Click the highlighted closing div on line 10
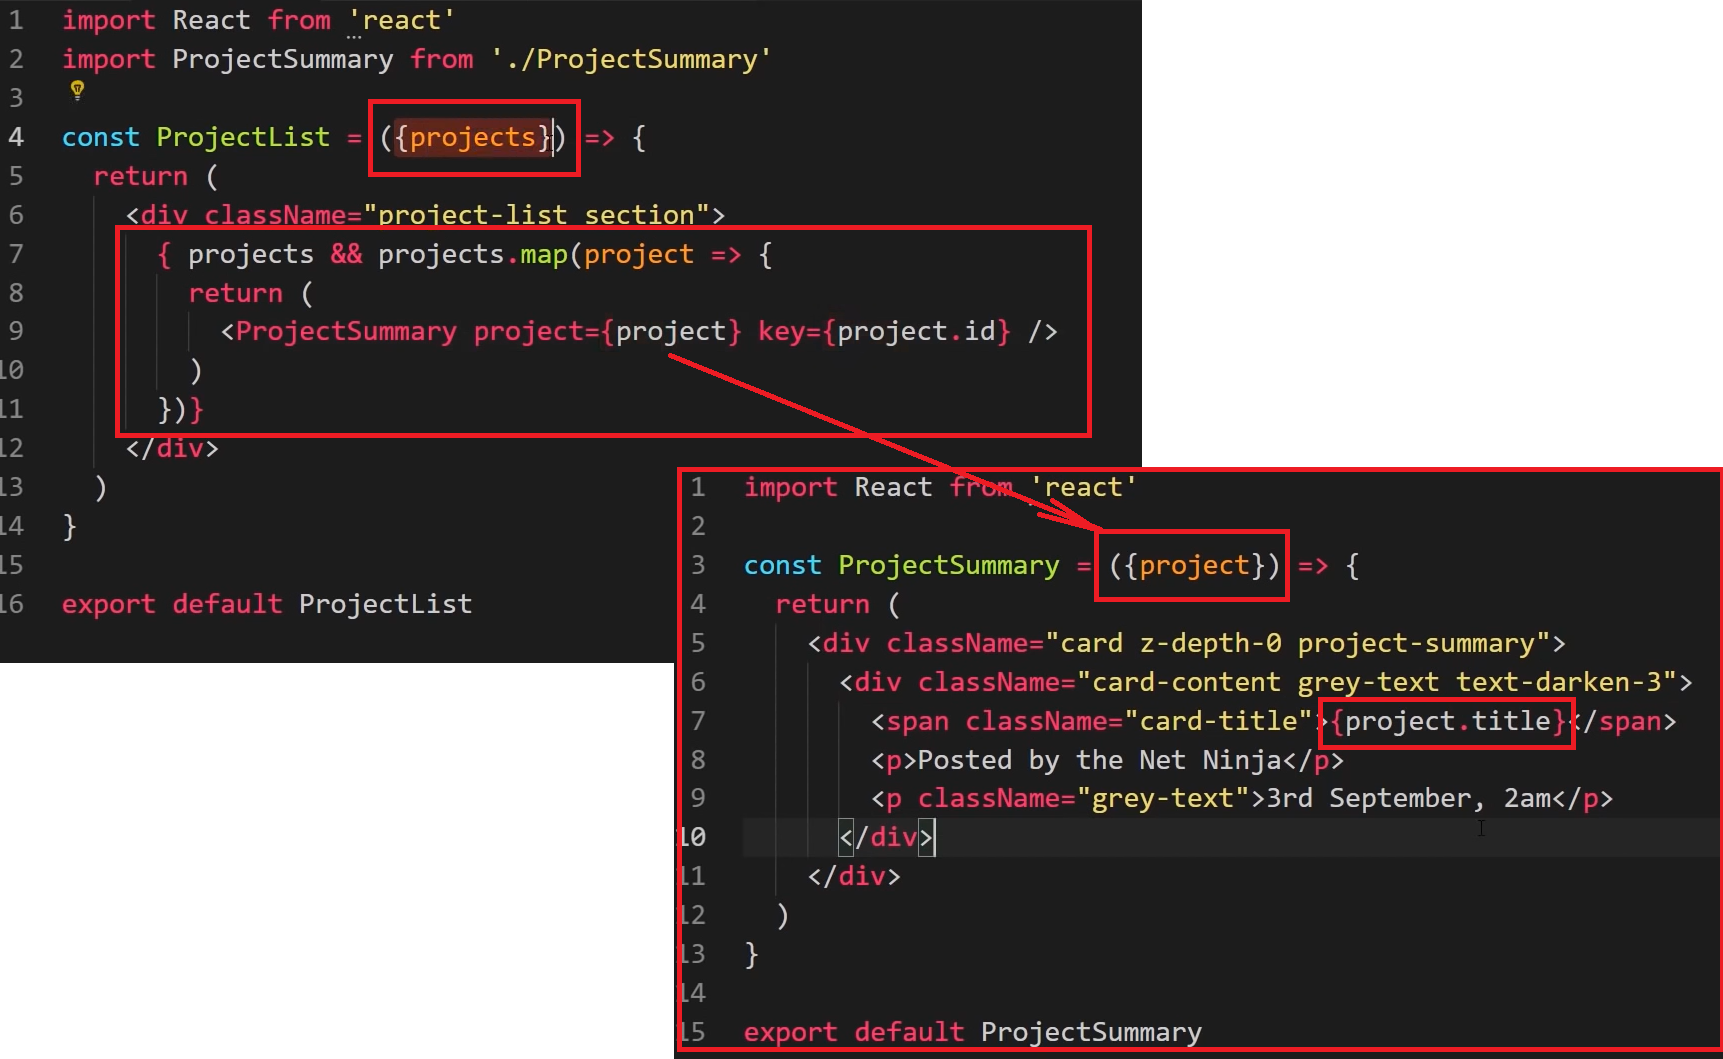 click(886, 837)
